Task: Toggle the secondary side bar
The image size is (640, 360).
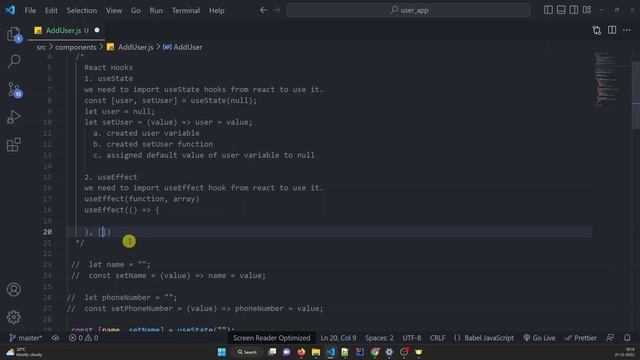Action: [573, 10]
